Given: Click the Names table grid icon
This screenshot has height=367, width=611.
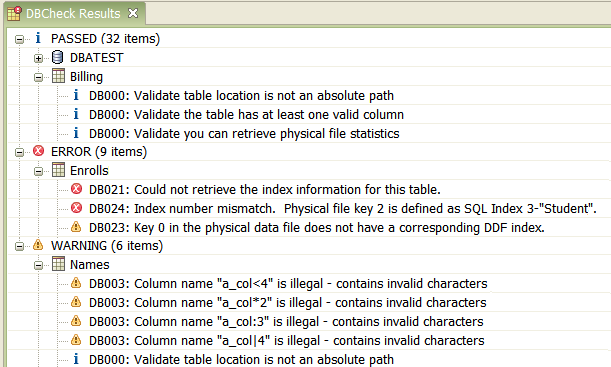Looking at the screenshot, I should pyautogui.click(x=58, y=264).
